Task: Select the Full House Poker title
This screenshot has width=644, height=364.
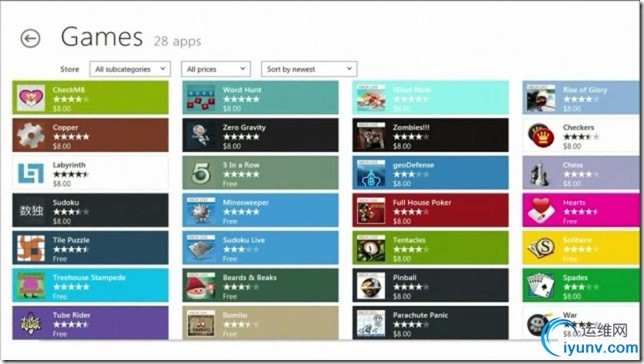Action: tap(422, 202)
